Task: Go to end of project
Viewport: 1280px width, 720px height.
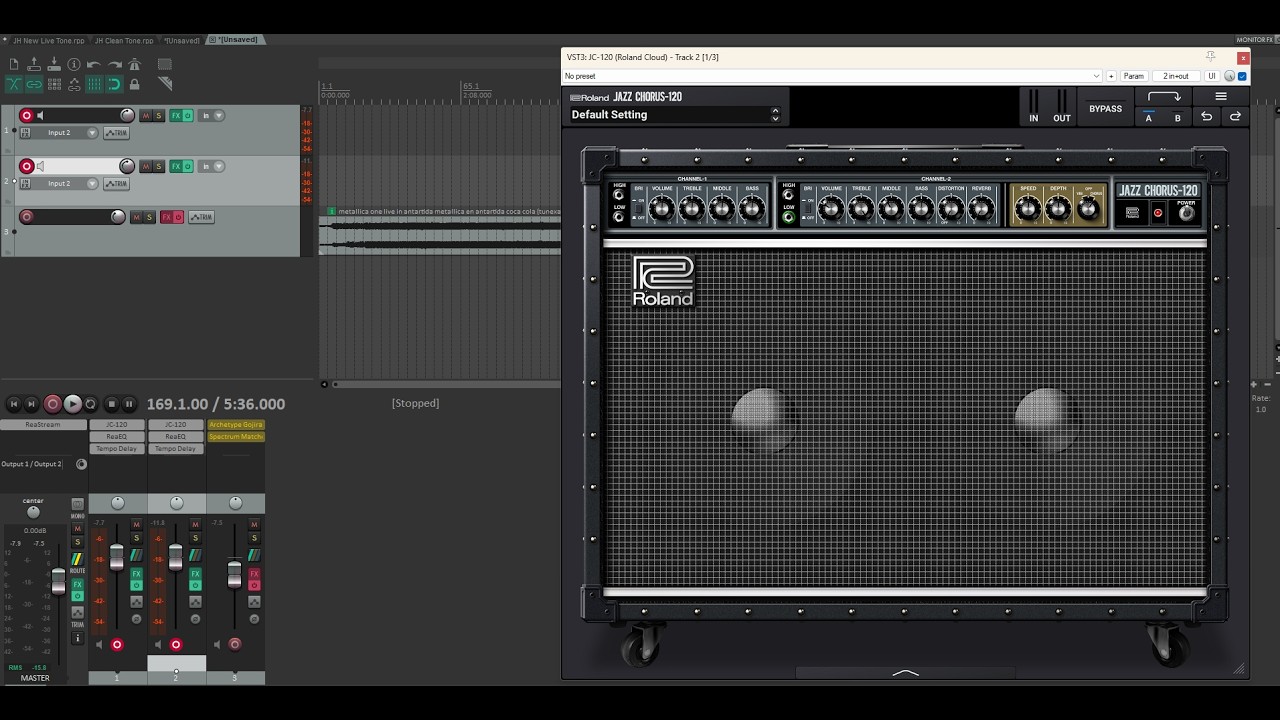Action: [x=32, y=404]
